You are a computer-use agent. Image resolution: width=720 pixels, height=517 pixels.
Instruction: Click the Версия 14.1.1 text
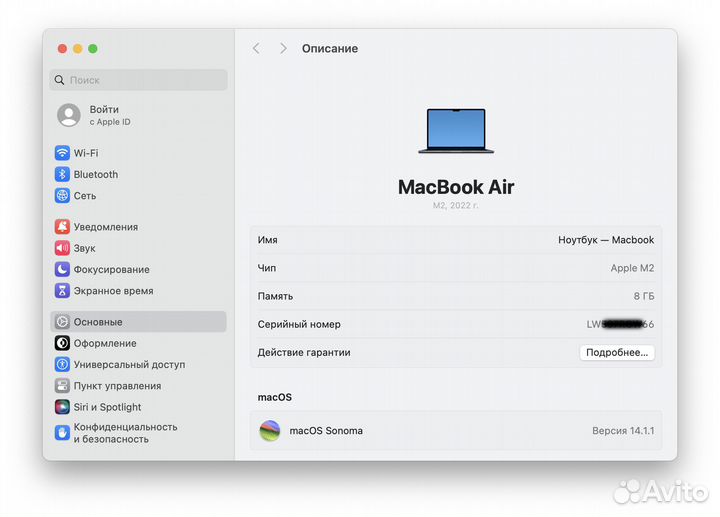pyautogui.click(x=623, y=431)
